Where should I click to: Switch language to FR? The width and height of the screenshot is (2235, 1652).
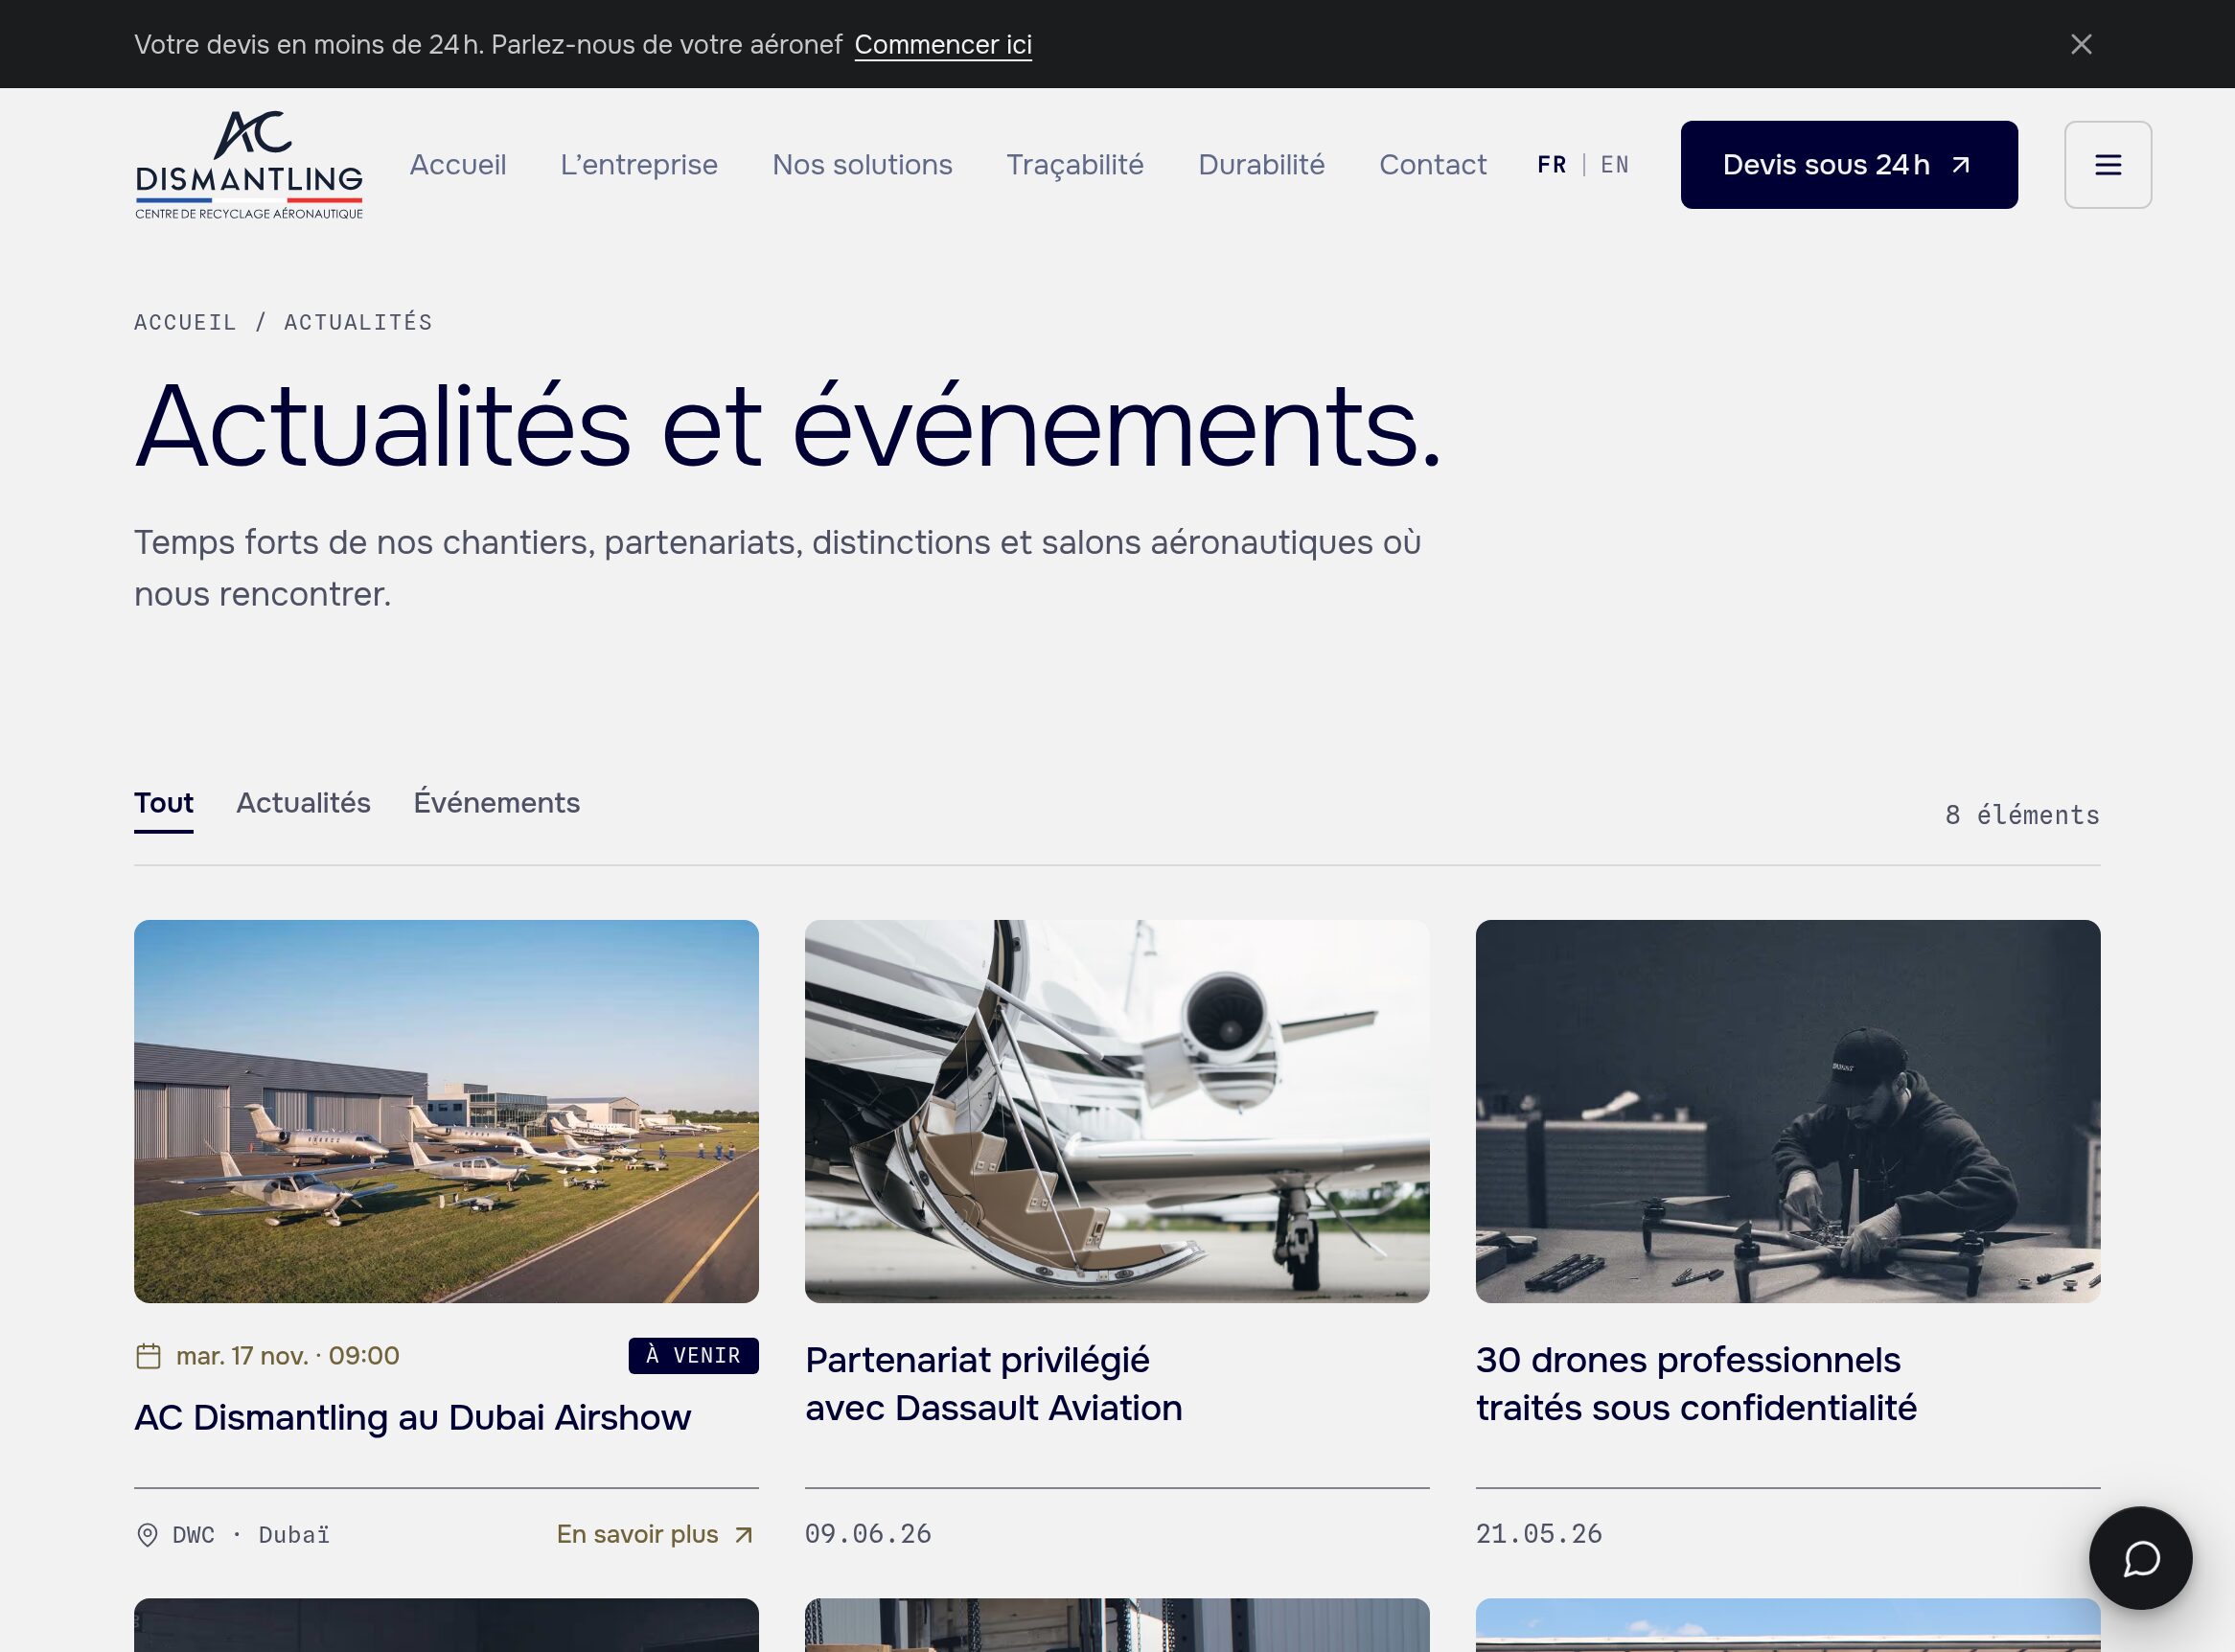click(1552, 165)
